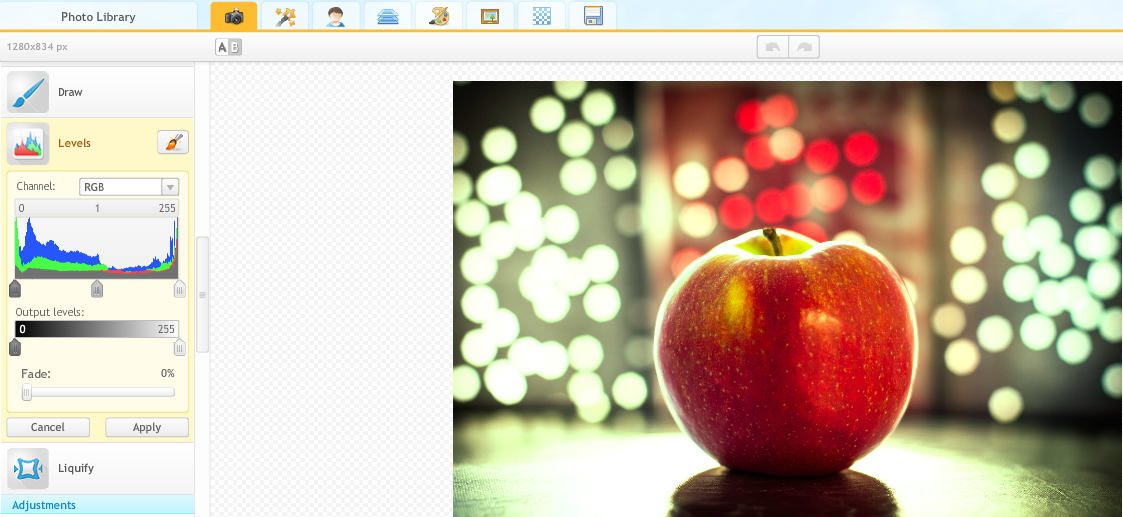Cancel the Levels adjustment
The height and width of the screenshot is (517, 1123).
(48, 427)
